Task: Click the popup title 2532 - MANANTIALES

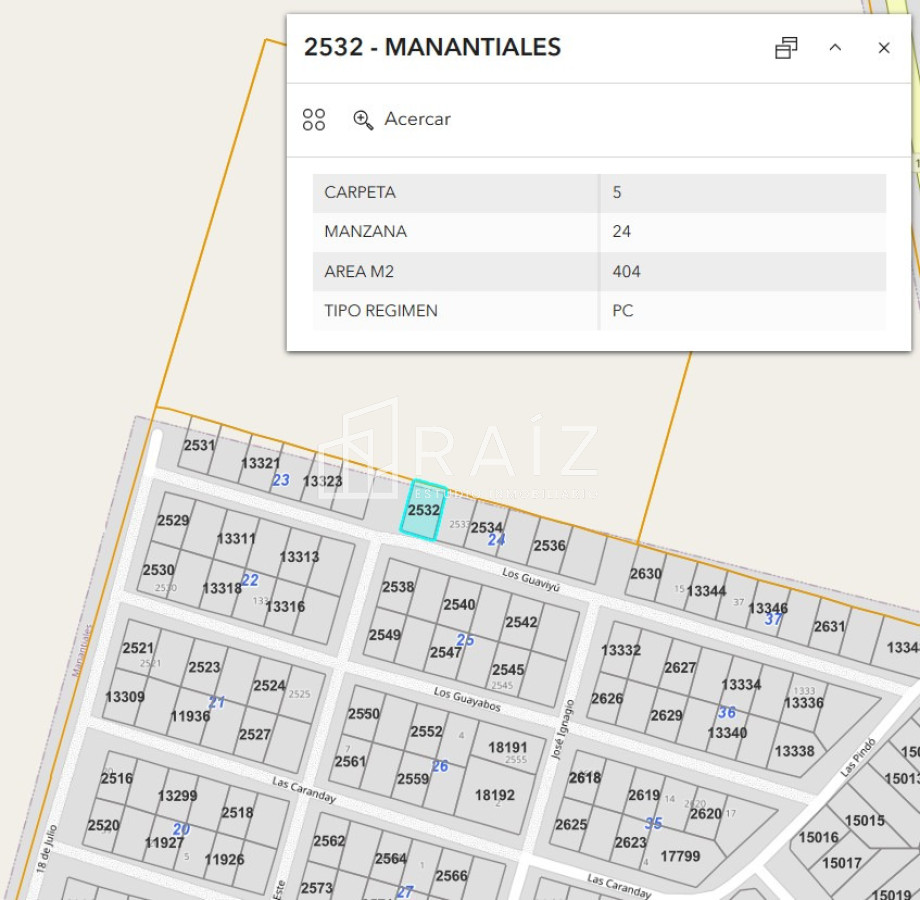Action: pos(432,47)
